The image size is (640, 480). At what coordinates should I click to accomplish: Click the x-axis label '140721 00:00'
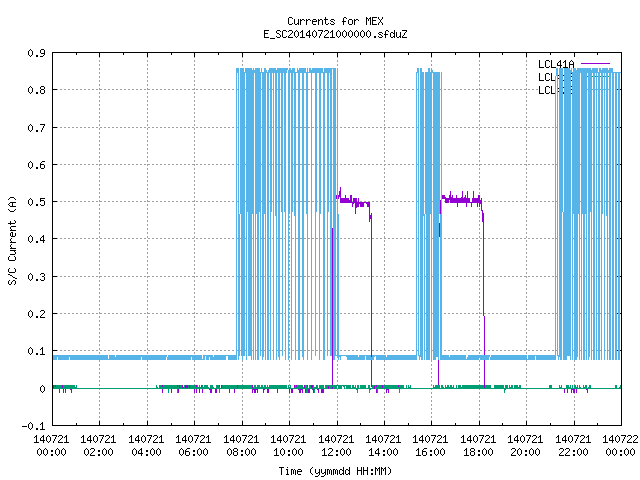tap(51, 446)
